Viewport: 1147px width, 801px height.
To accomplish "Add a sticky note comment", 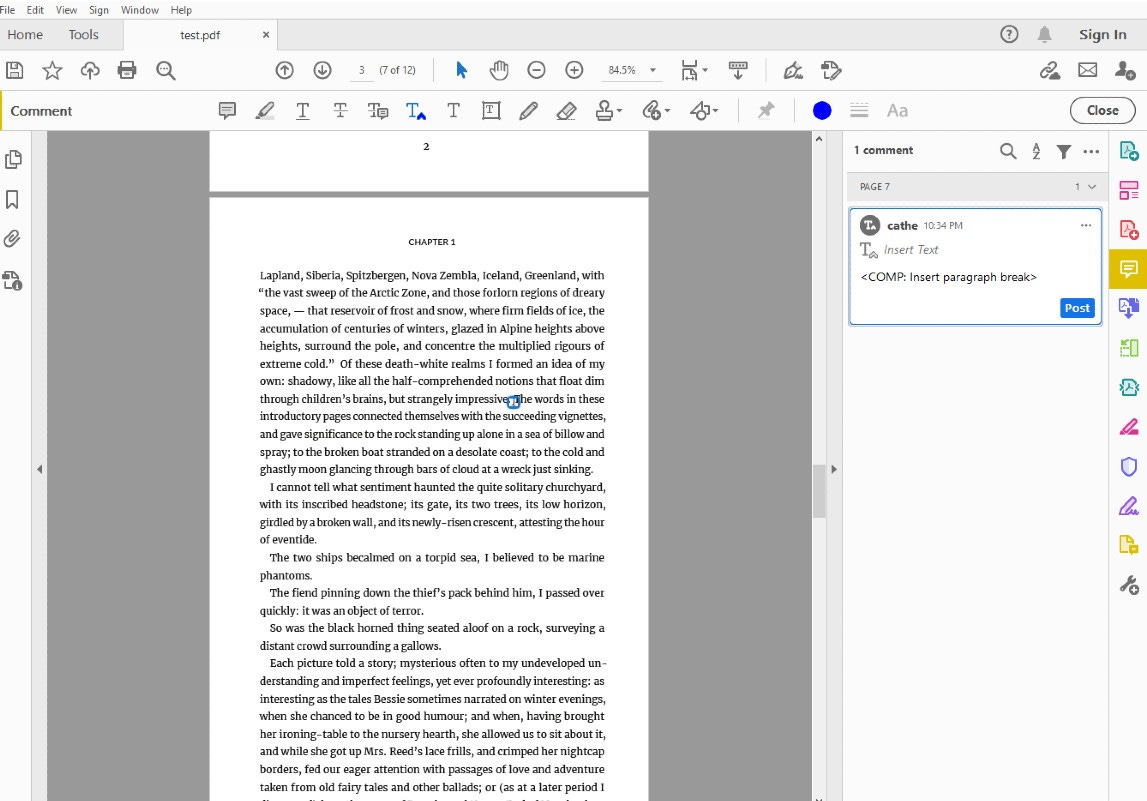I will [227, 110].
